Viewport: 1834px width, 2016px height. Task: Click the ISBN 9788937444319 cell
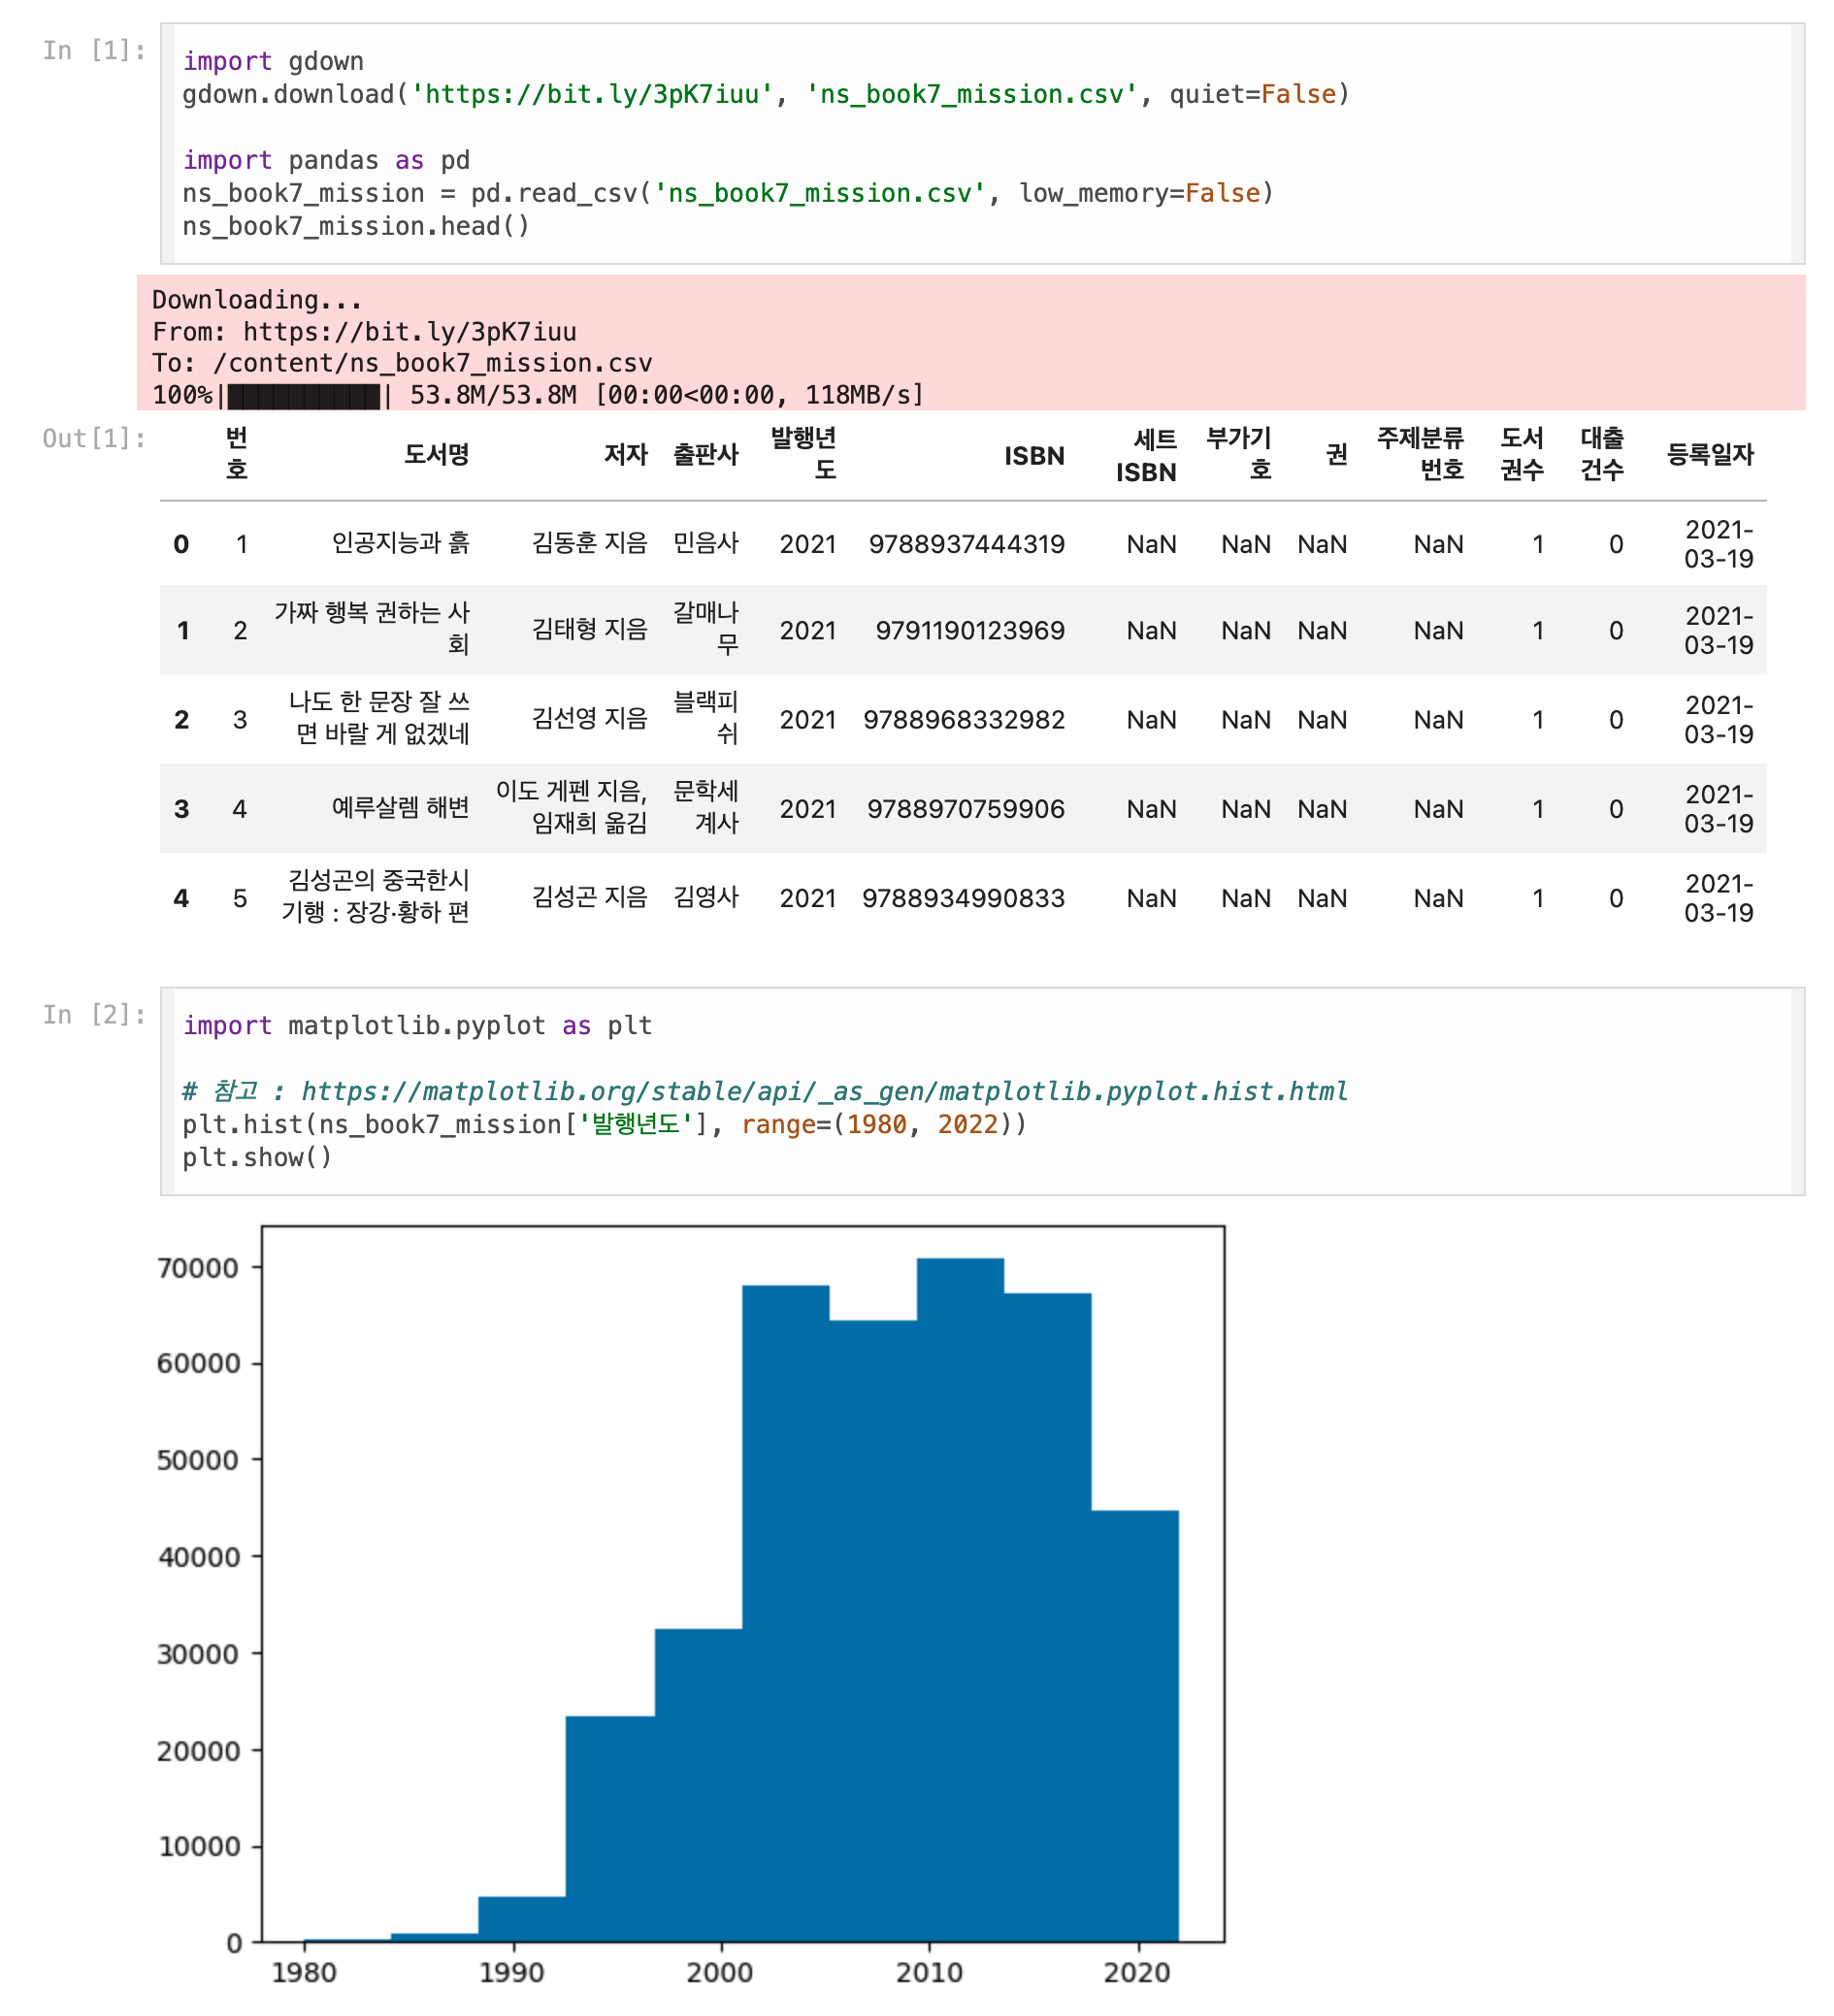tap(967, 544)
